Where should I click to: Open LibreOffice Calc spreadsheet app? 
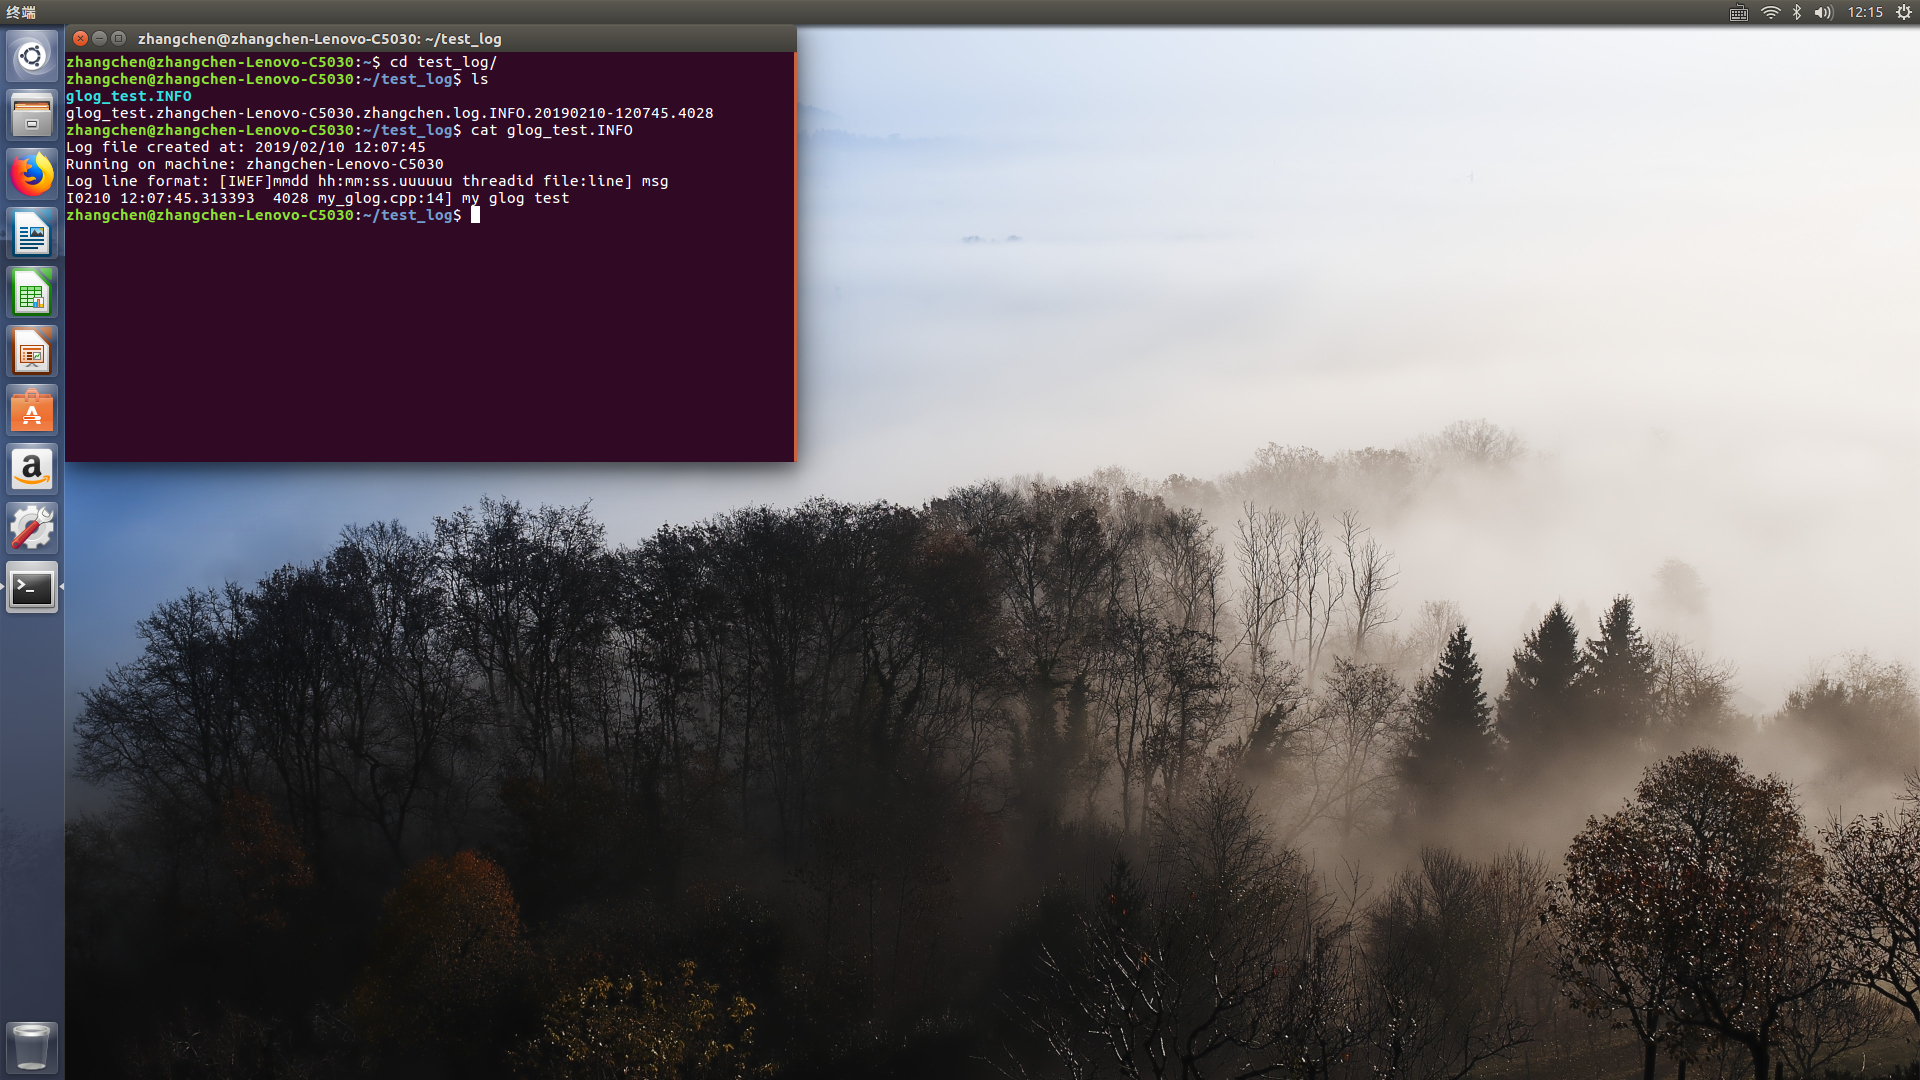tap(32, 294)
